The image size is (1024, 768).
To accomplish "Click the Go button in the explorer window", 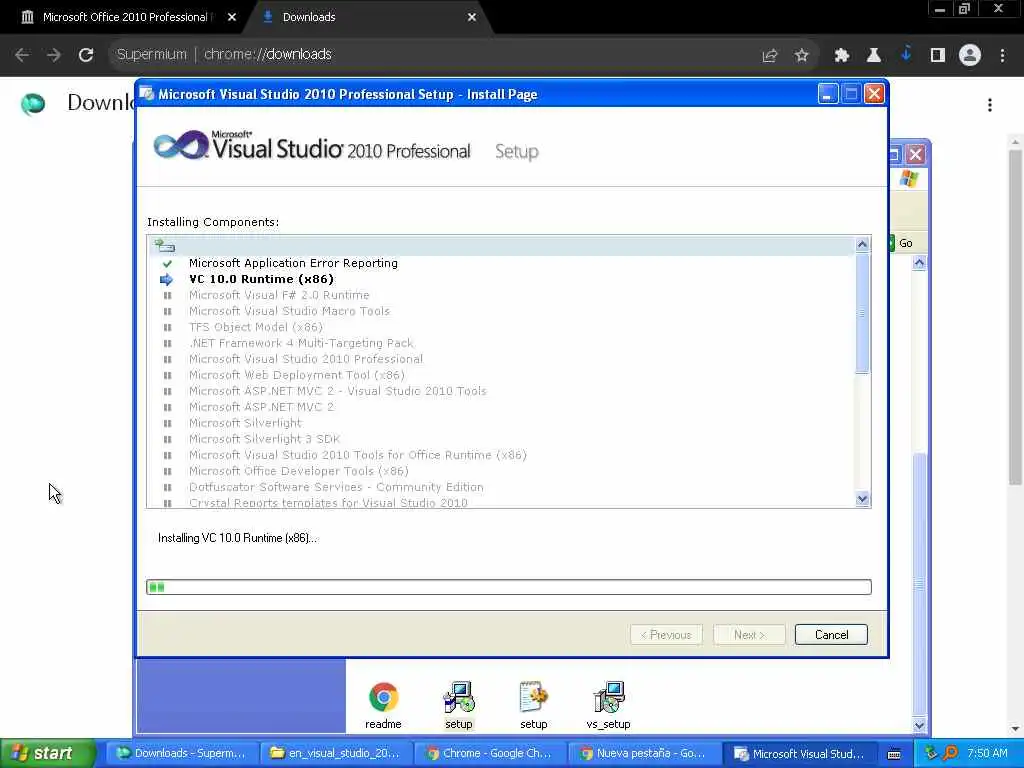I will [x=902, y=244].
